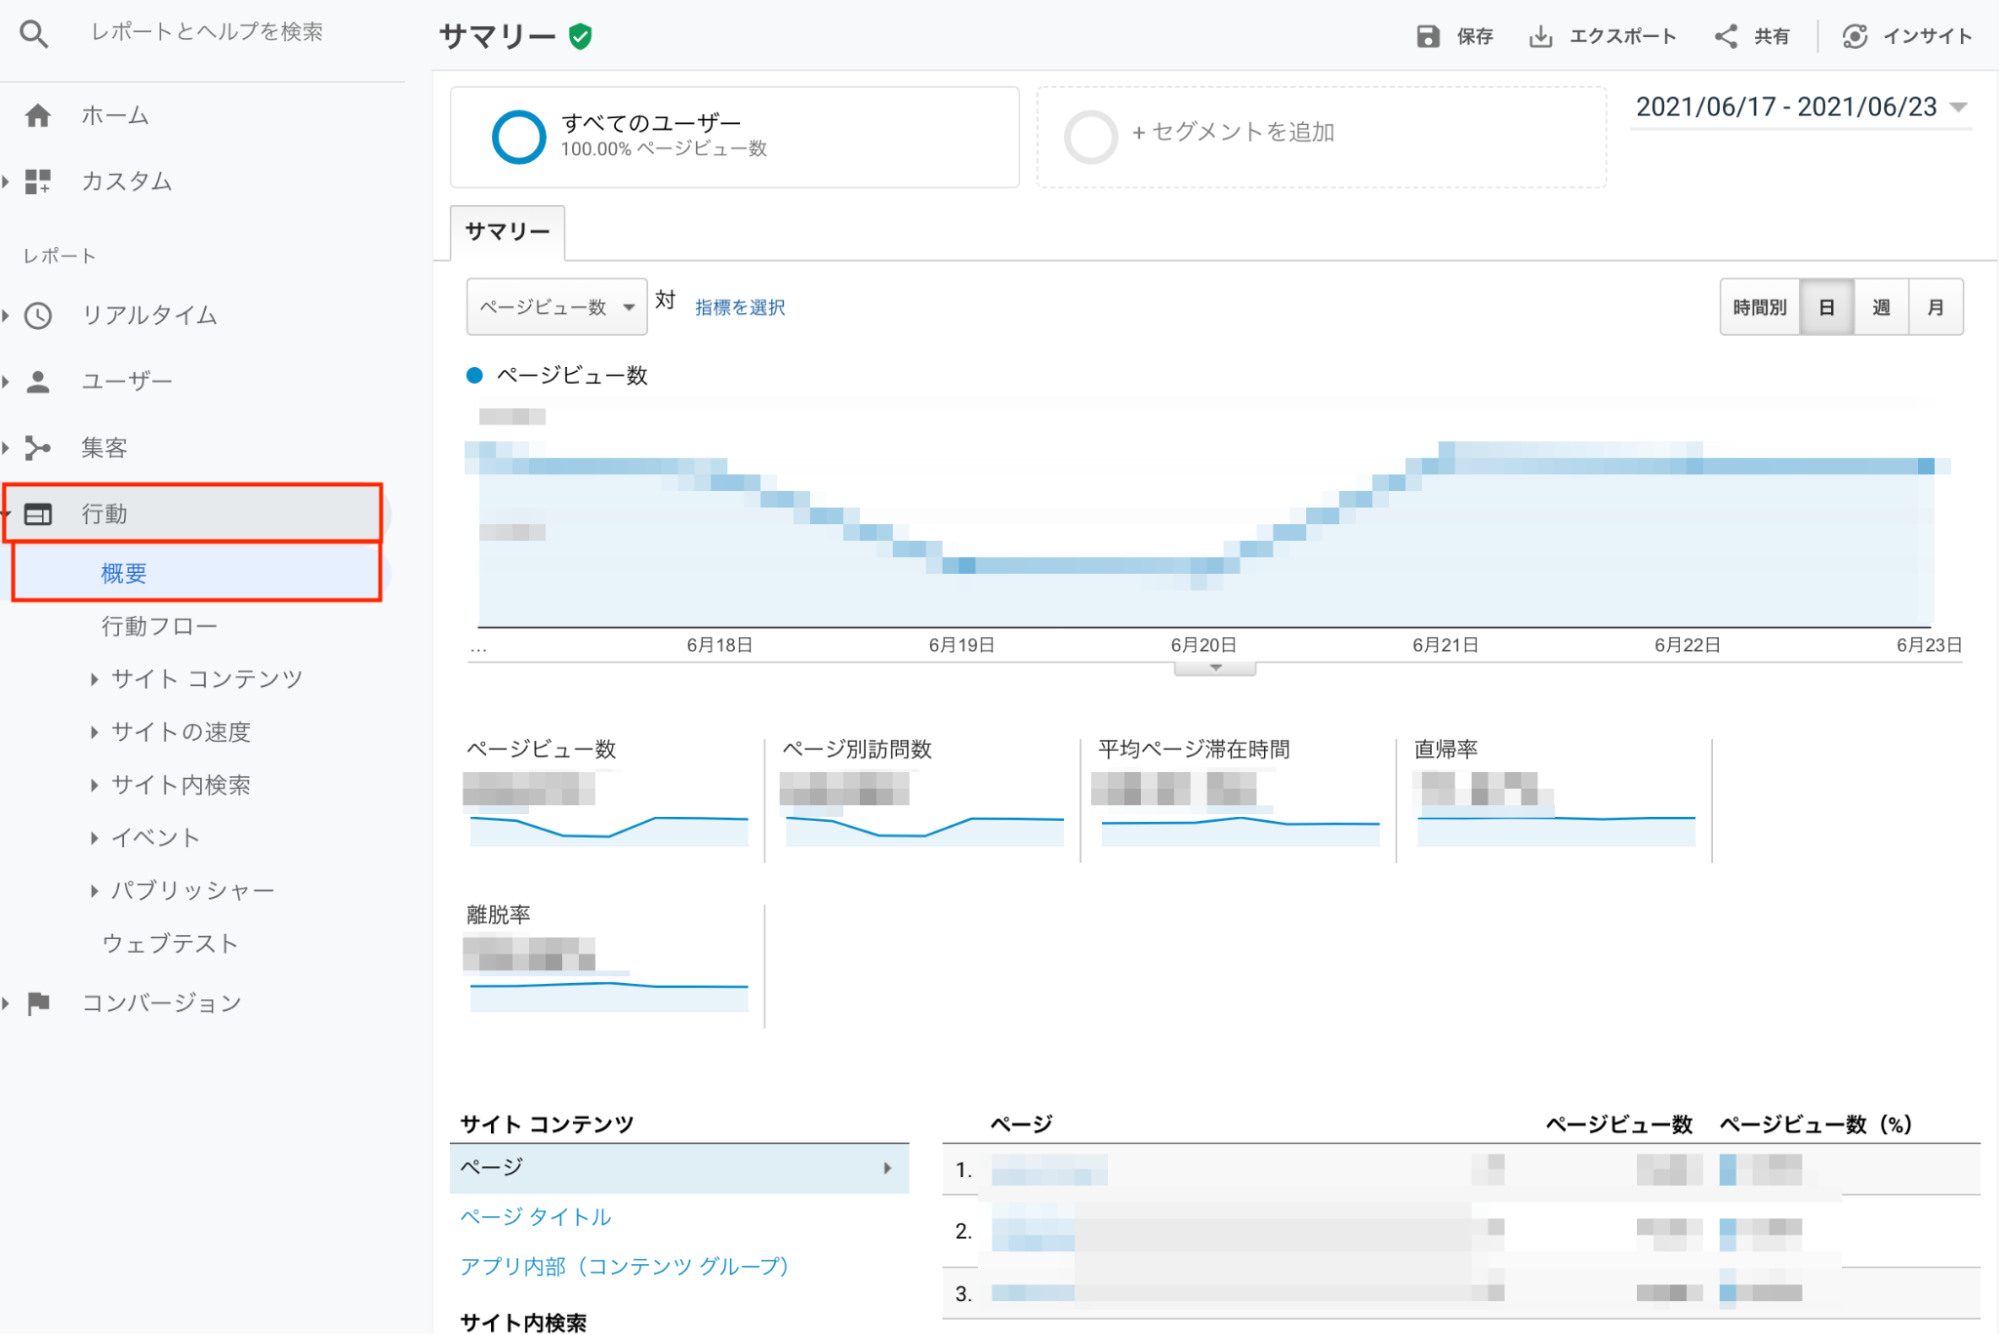
Task: Click the Insights icon
Action: pos(1855,37)
